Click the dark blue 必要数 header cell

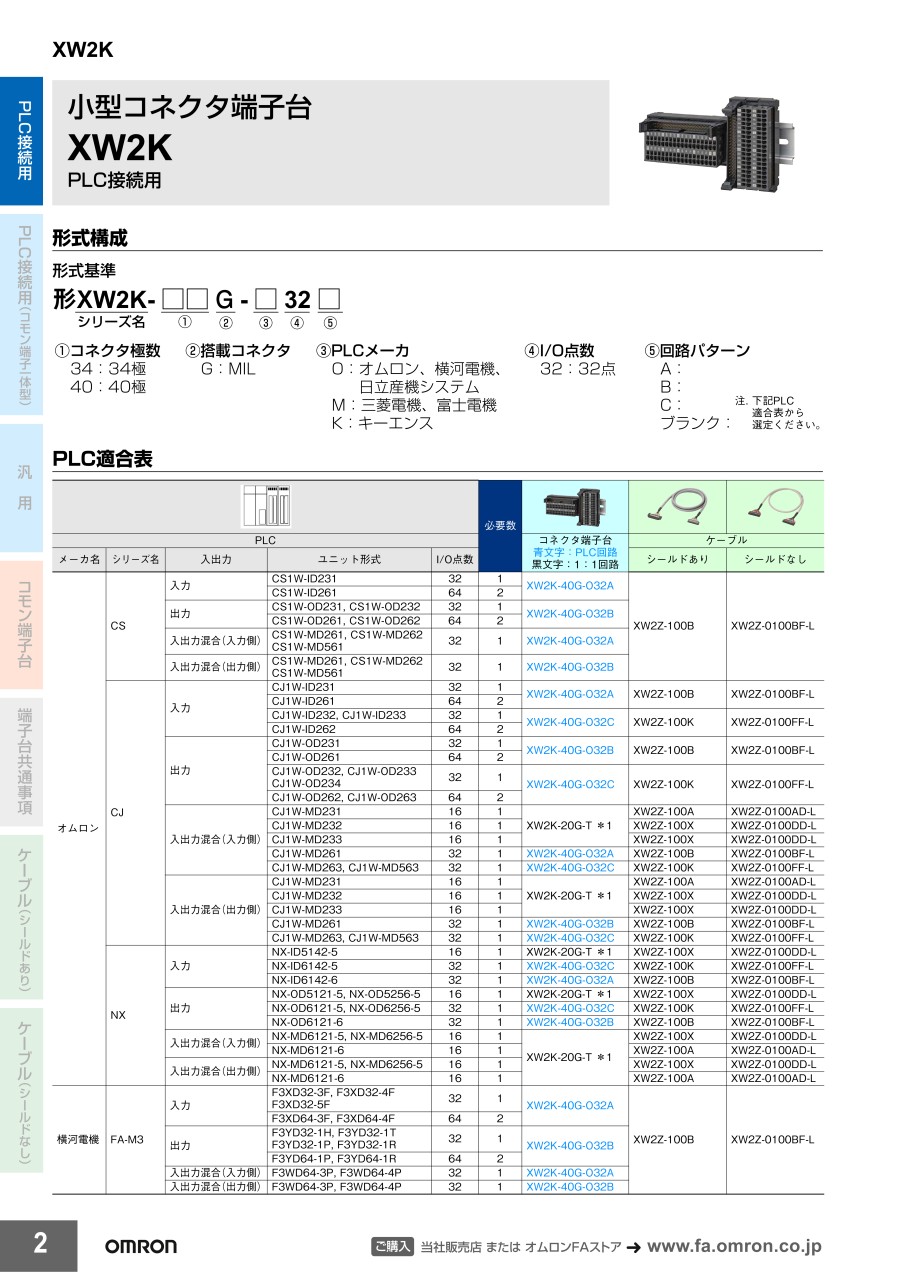[x=500, y=525]
